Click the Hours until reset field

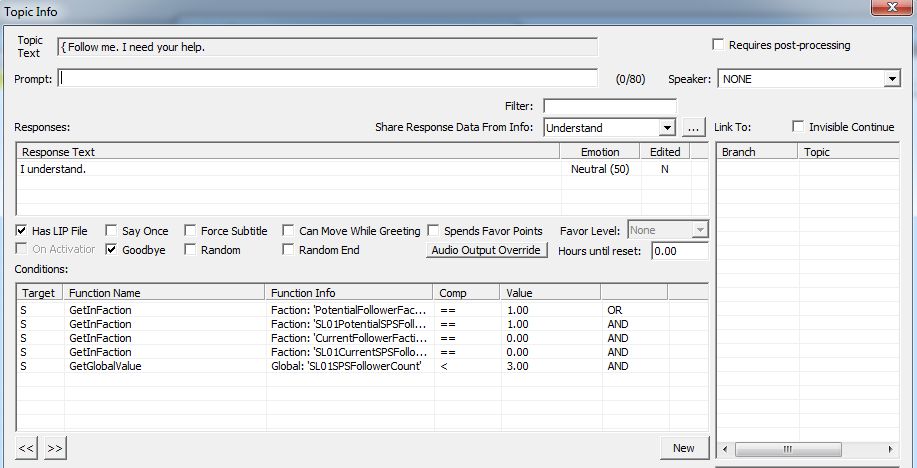pos(680,251)
